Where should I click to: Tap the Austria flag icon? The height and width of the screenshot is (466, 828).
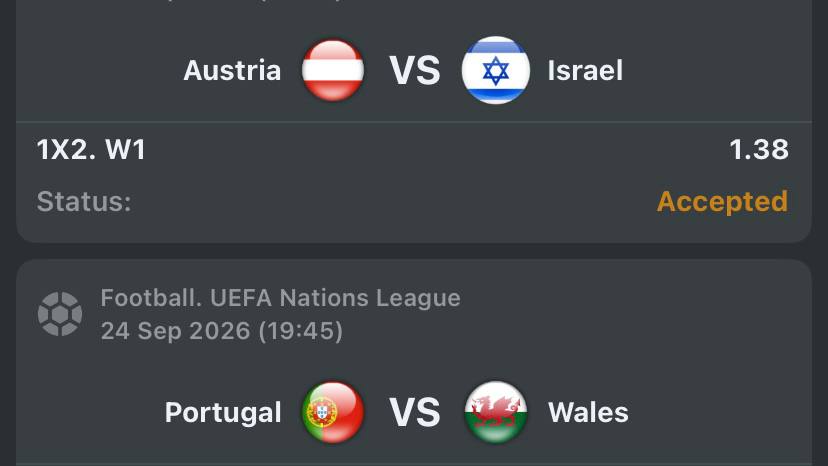[x=333, y=70]
